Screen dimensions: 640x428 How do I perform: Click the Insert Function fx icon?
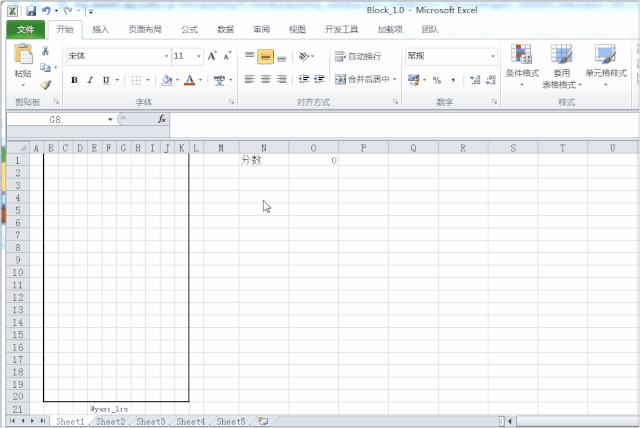pyautogui.click(x=161, y=119)
